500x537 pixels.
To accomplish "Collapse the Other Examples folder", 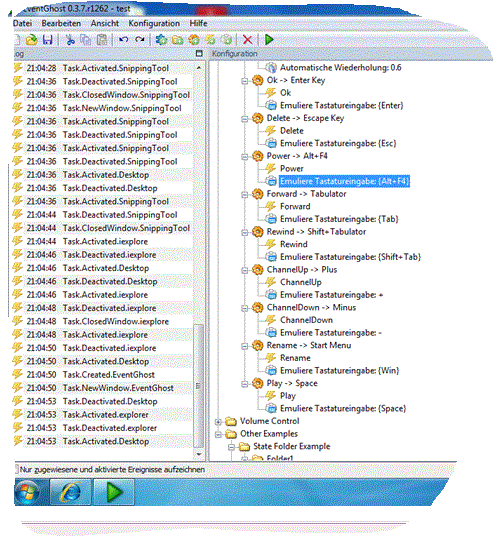I will tap(218, 435).
